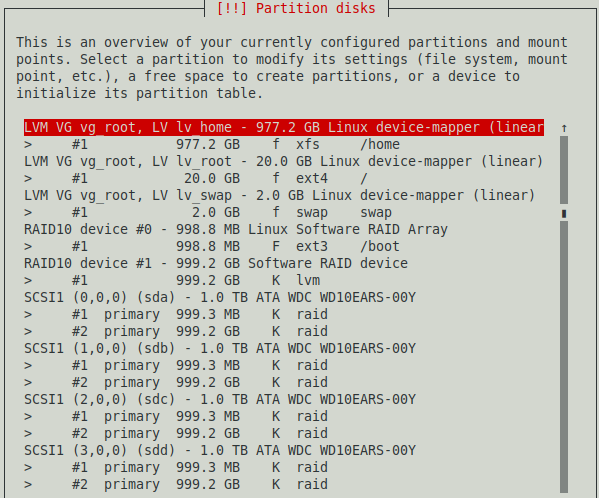Click the scrollbar up arrow
Screen dimensions: 599x498
(x=564, y=128)
